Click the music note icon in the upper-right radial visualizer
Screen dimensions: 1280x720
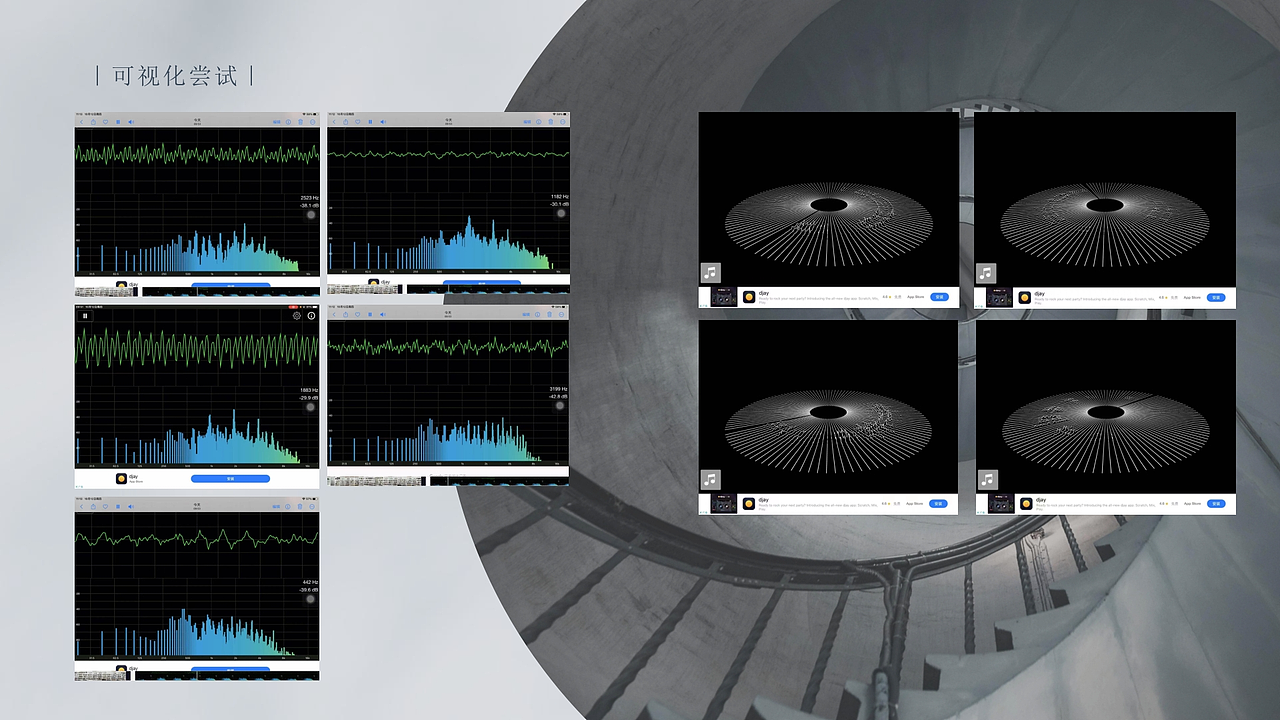coord(986,273)
